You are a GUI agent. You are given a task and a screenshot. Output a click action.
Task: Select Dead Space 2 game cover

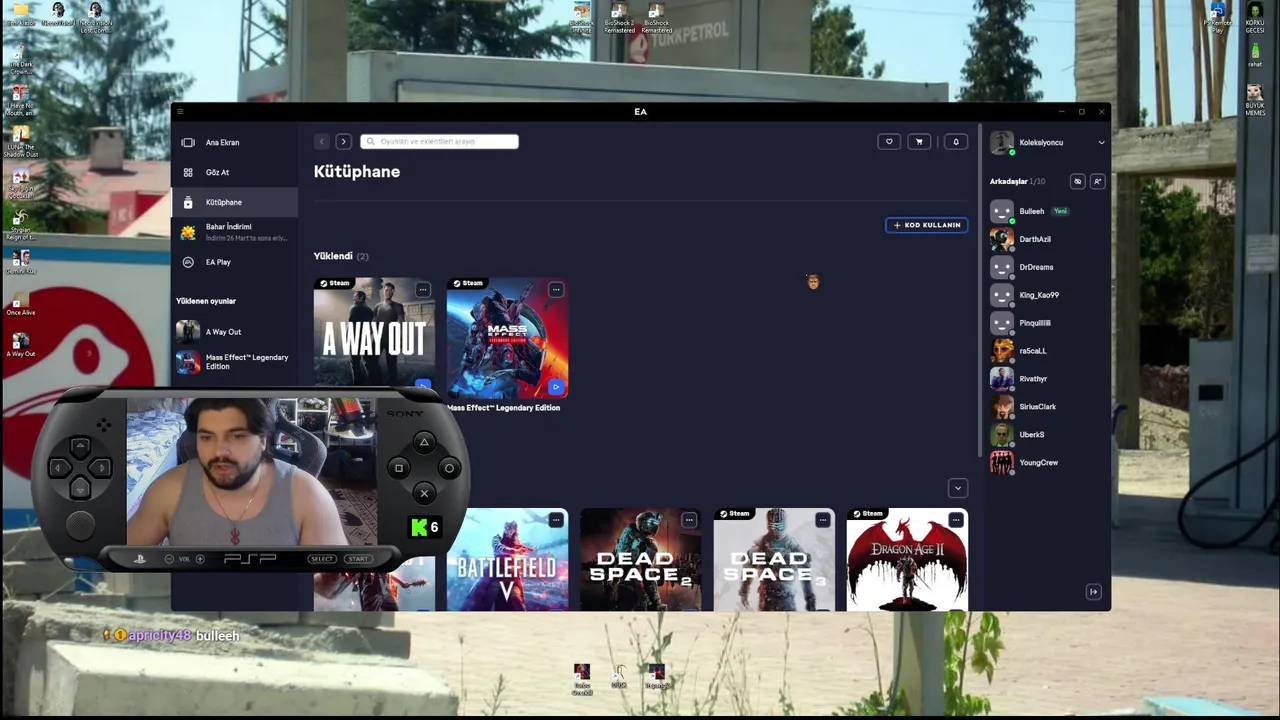tap(640, 560)
